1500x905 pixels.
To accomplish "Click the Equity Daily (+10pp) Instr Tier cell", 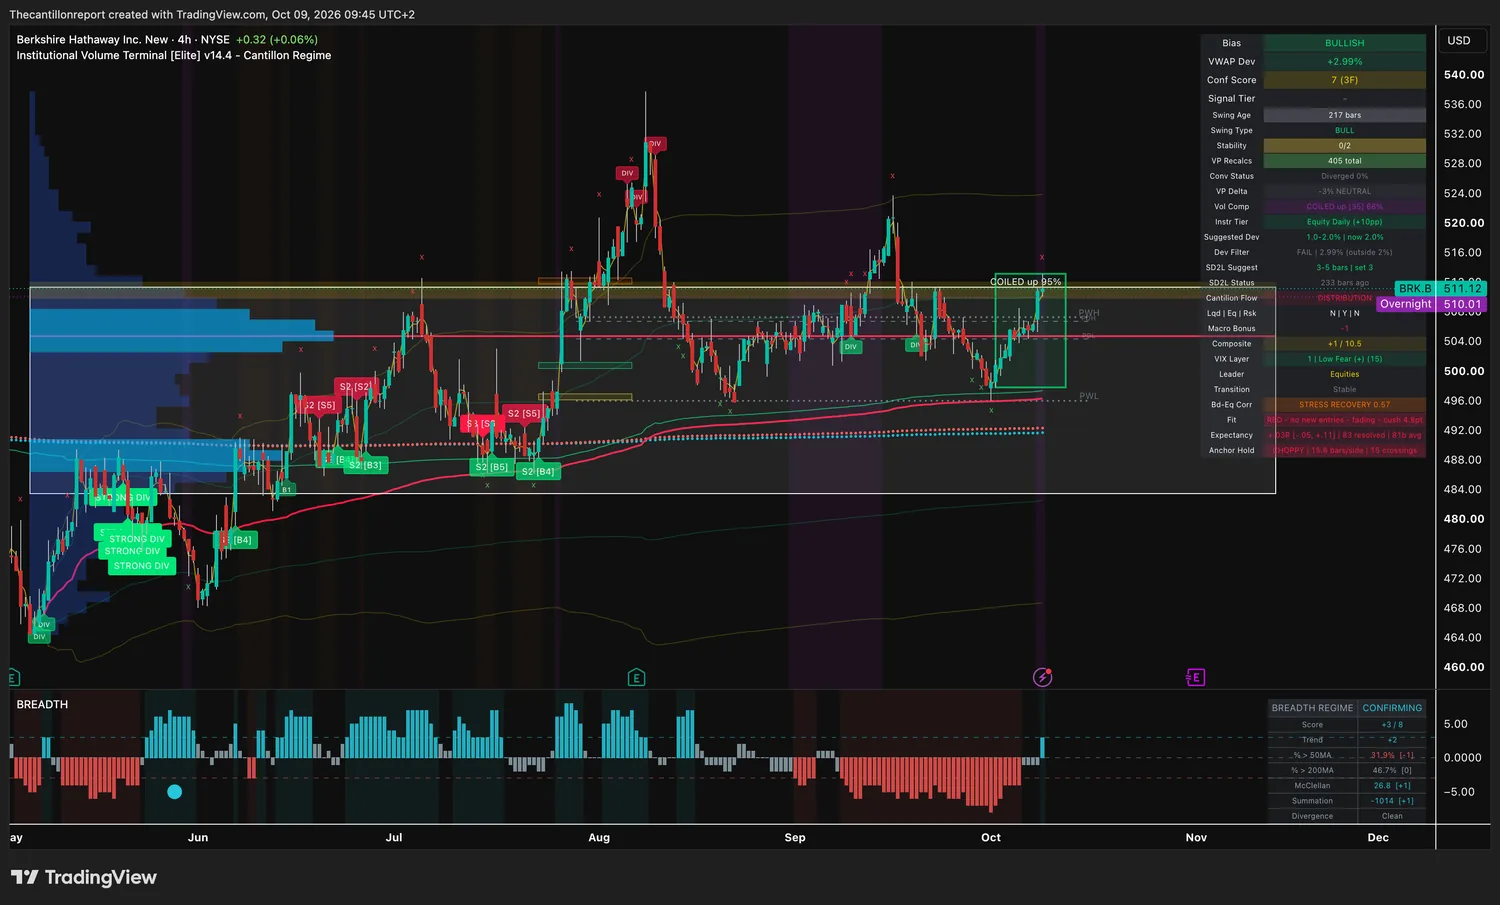I will (x=1344, y=222).
